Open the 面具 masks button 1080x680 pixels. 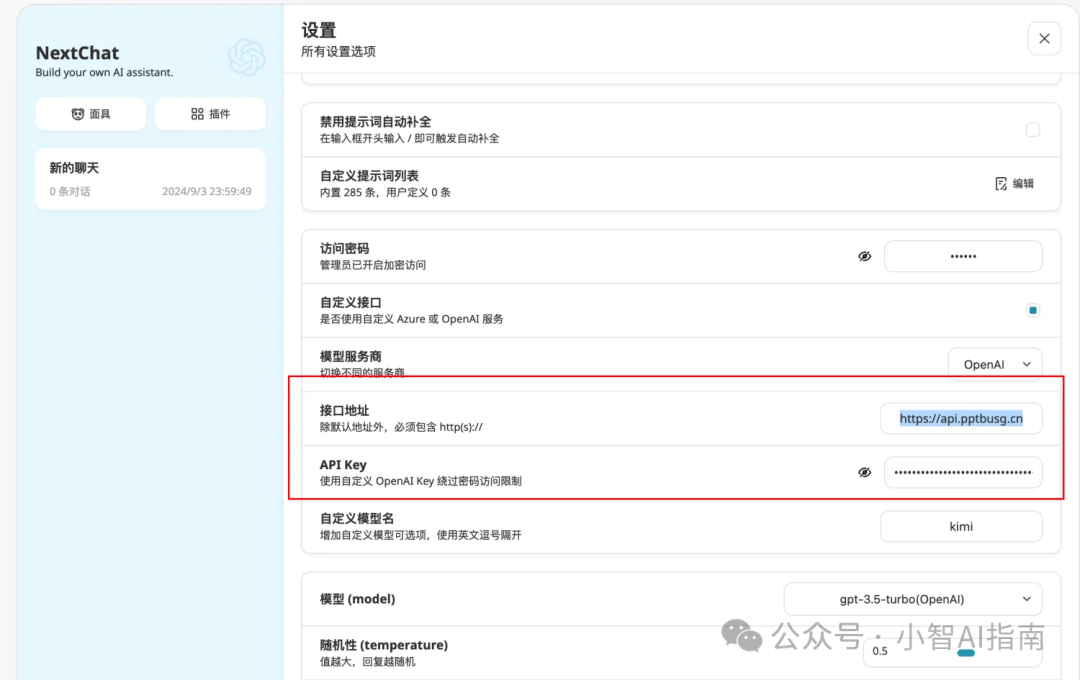[91, 114]
